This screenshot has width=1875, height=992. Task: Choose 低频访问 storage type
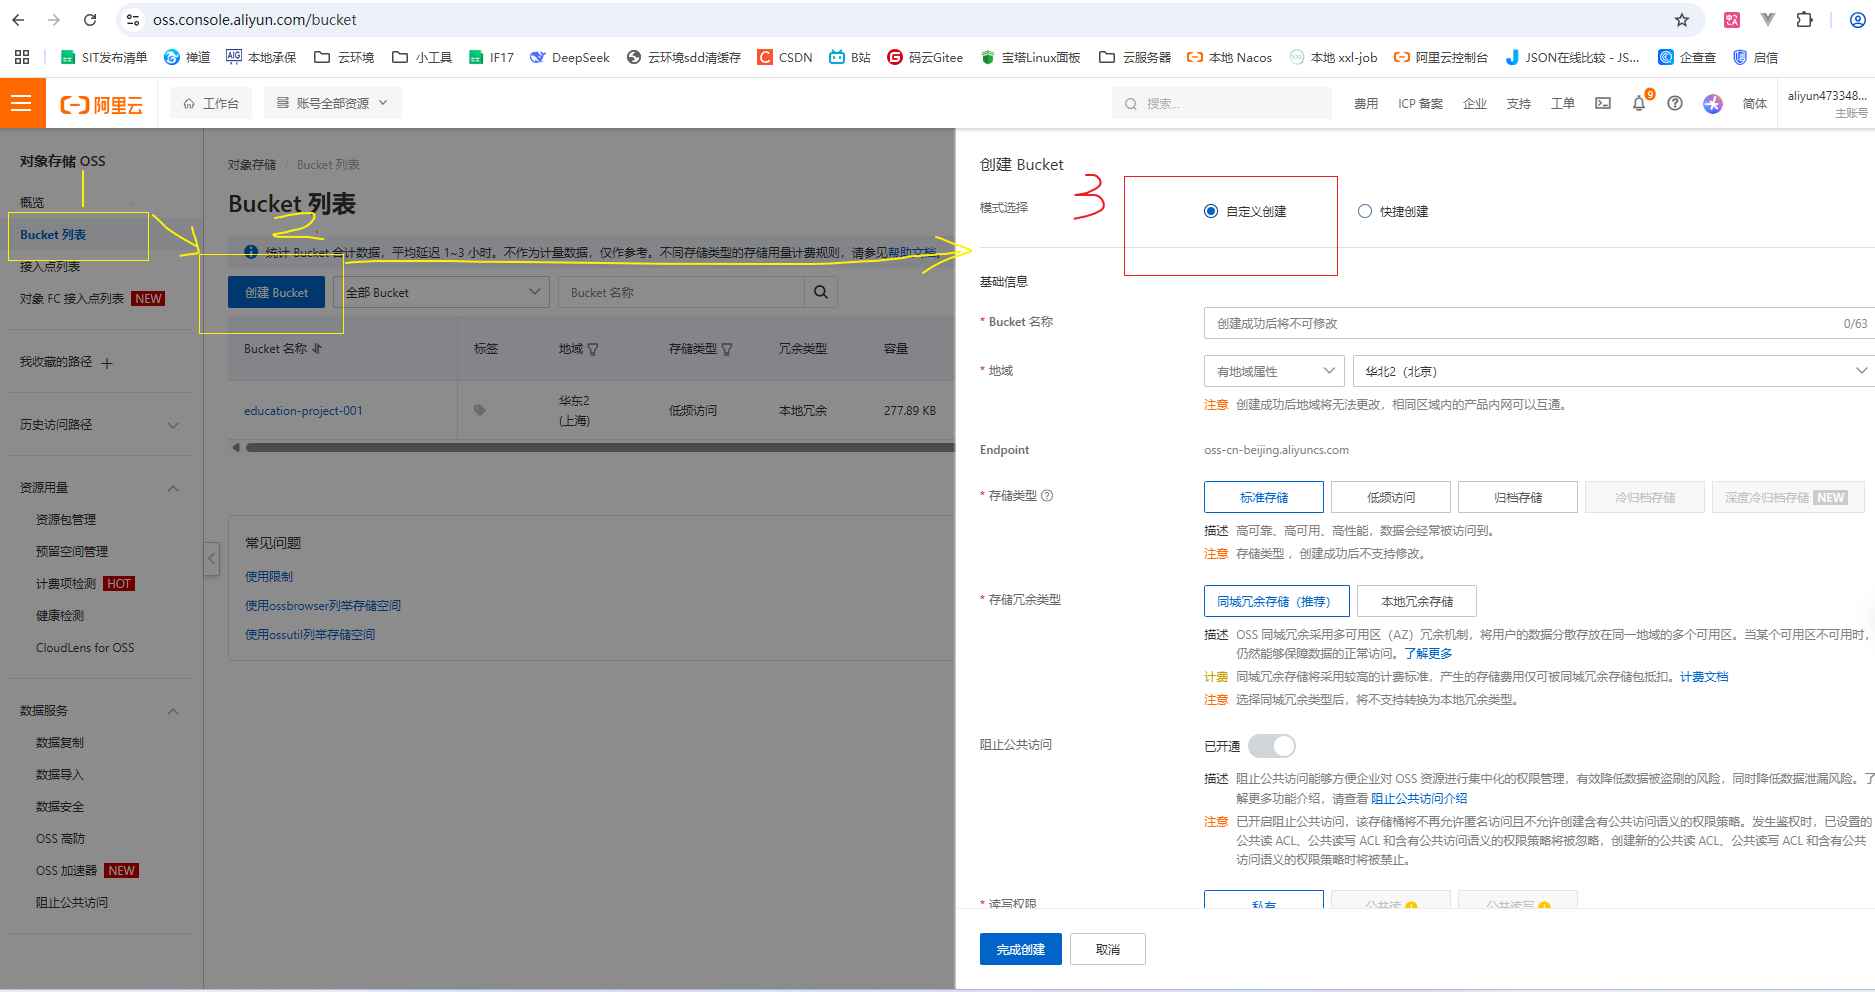1391,497
